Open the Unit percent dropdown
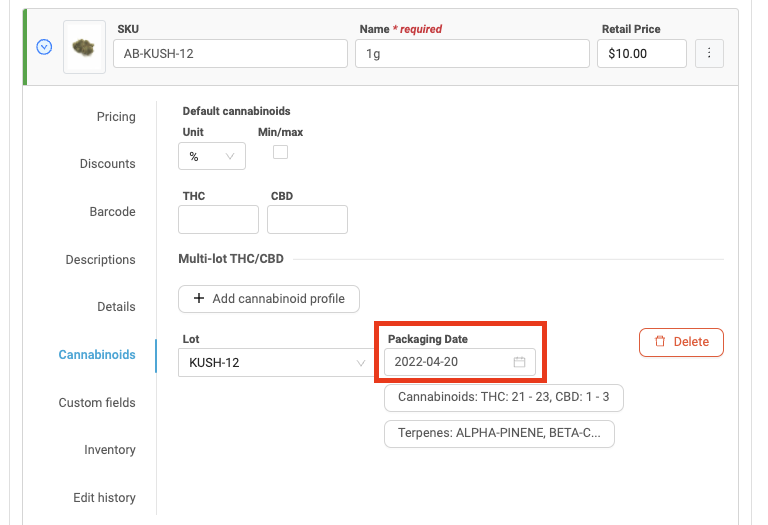 [212, 156]
